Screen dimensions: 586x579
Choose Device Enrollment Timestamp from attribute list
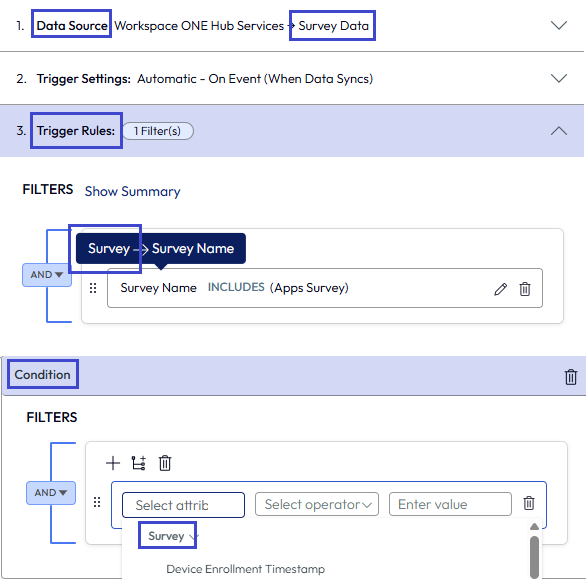tap(246, 569)
